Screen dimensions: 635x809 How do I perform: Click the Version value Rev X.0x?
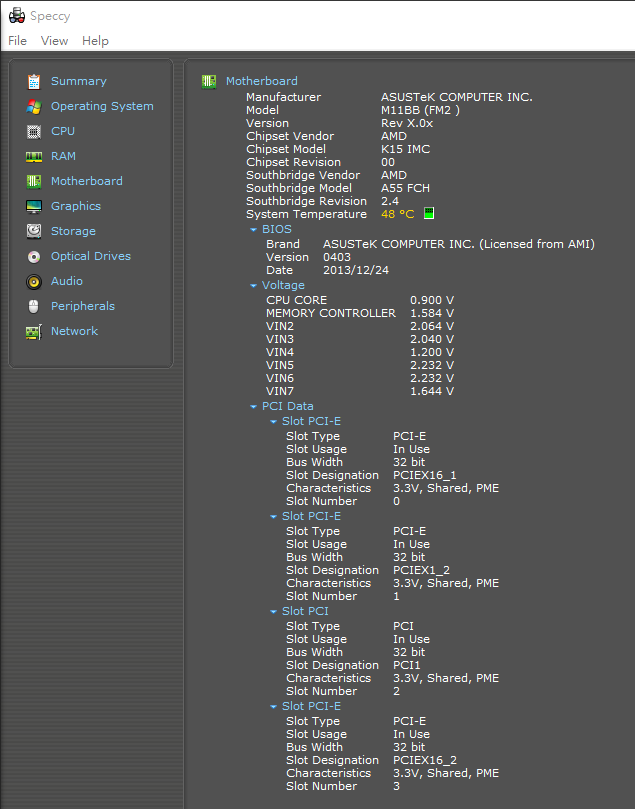click(x=406, y=123)
